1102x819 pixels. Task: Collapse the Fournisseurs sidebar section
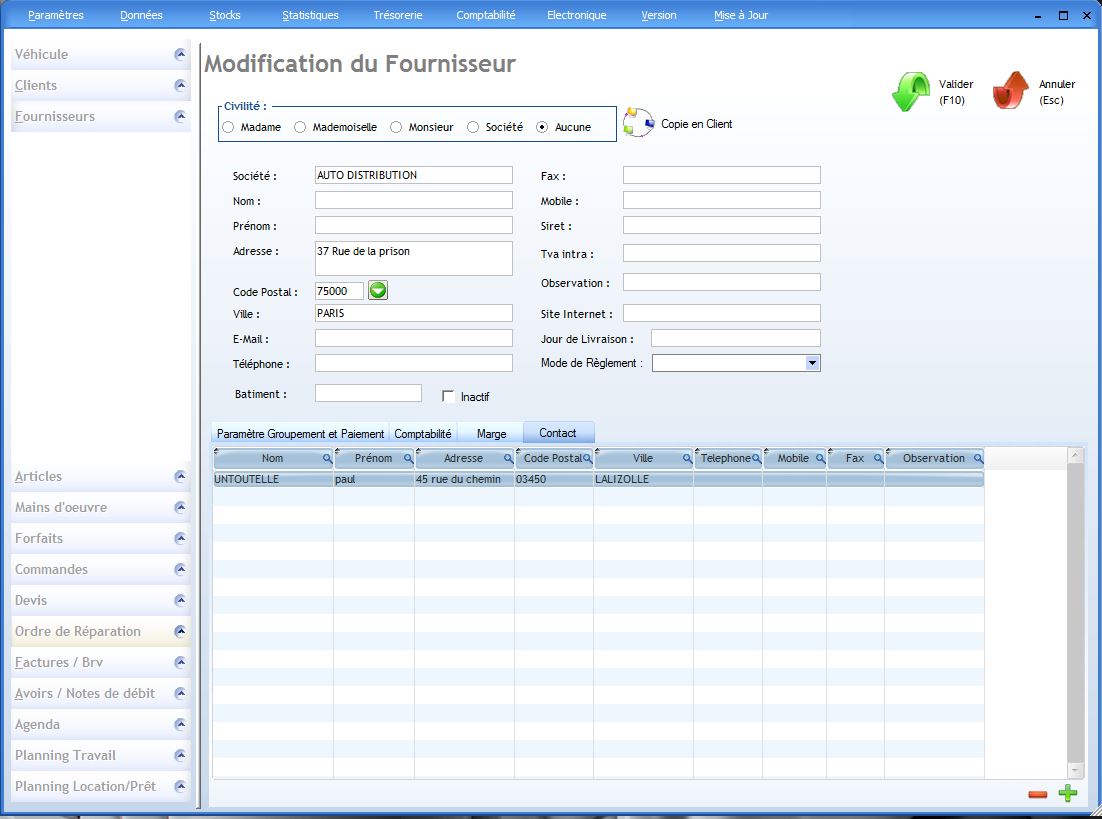coord(180,116)
